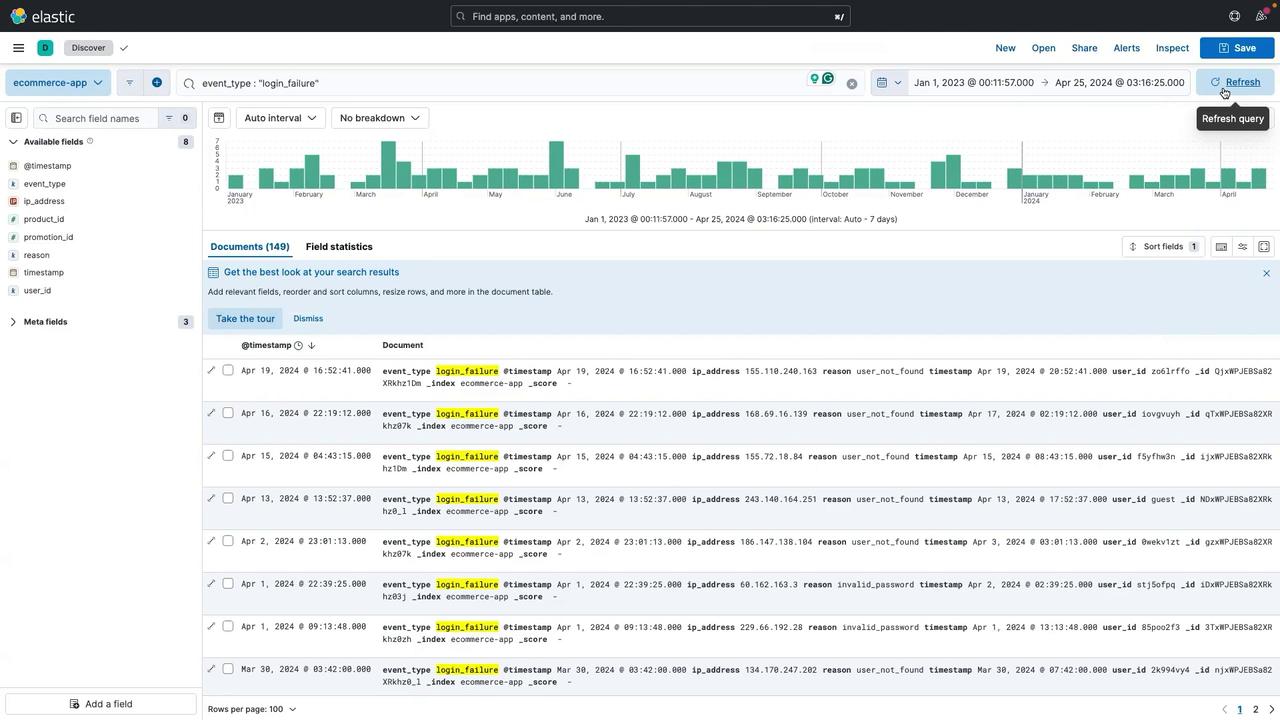Expand the Apr 19, 2024 document row details
The width and height of the screenshot is (1280, 720).
click(211, 371)
